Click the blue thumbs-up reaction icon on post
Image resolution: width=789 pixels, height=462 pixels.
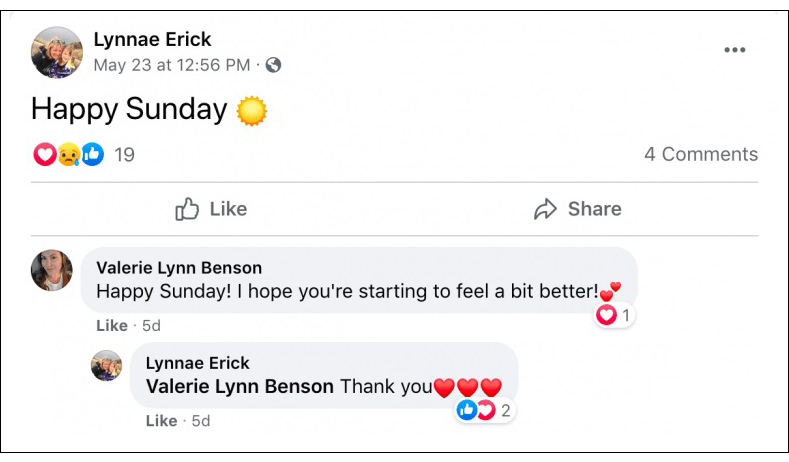pos(92,154)
